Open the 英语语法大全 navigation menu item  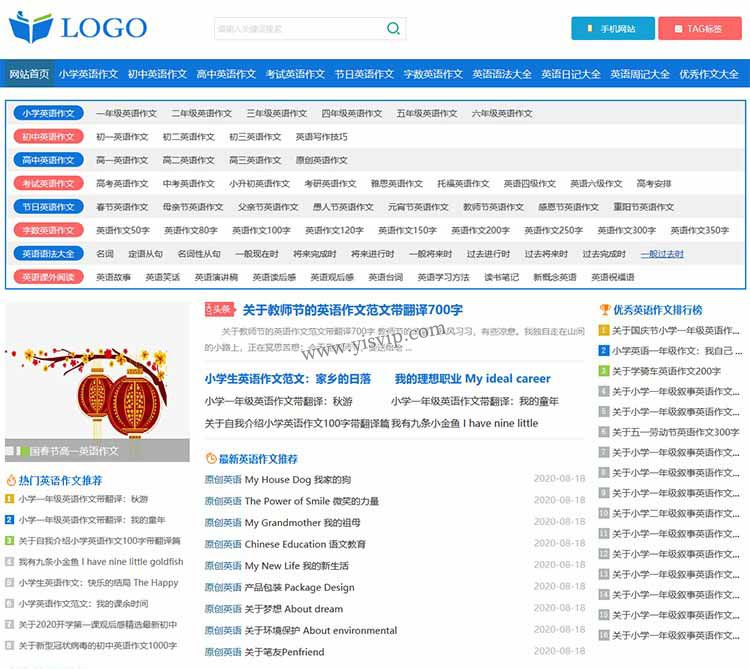pyautogui.click(x=502, y=74)
